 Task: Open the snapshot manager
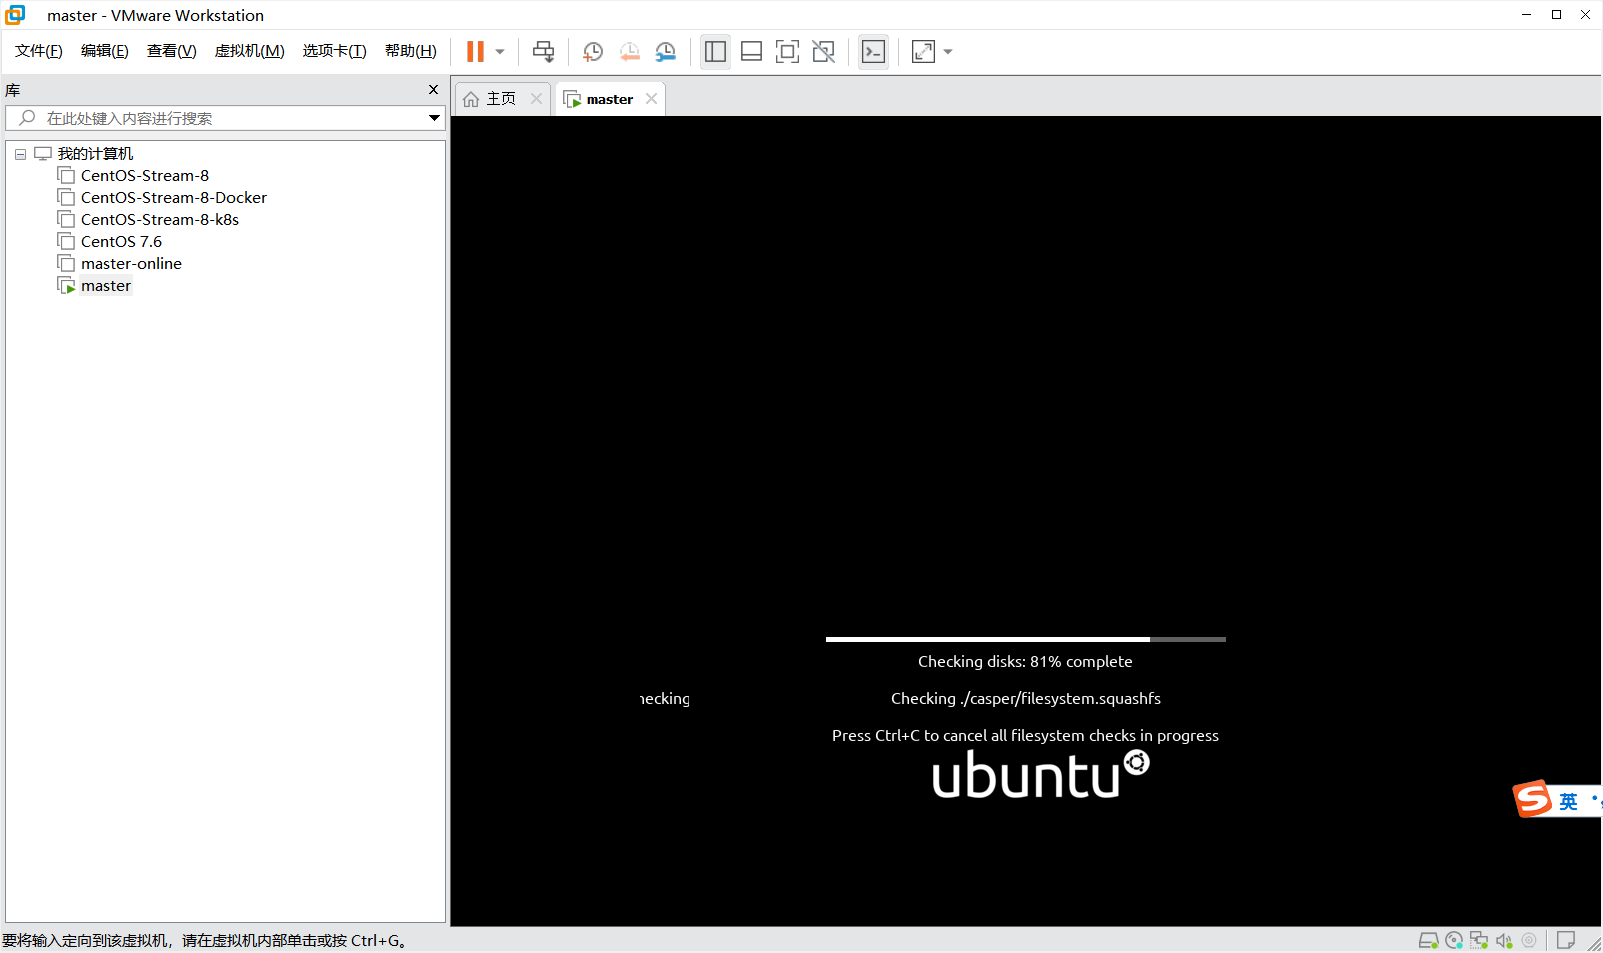click(x=665, y=52)
